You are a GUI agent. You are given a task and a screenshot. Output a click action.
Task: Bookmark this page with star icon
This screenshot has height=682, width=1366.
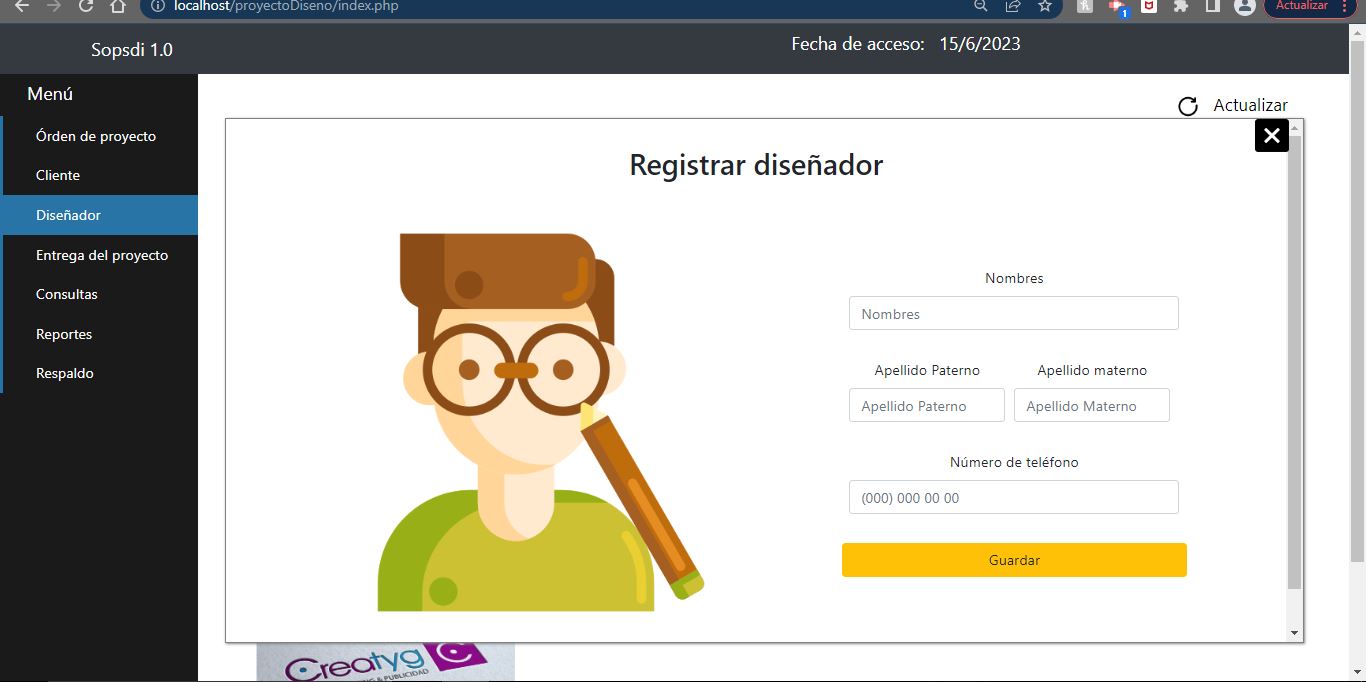click(x=1045, y=6)
